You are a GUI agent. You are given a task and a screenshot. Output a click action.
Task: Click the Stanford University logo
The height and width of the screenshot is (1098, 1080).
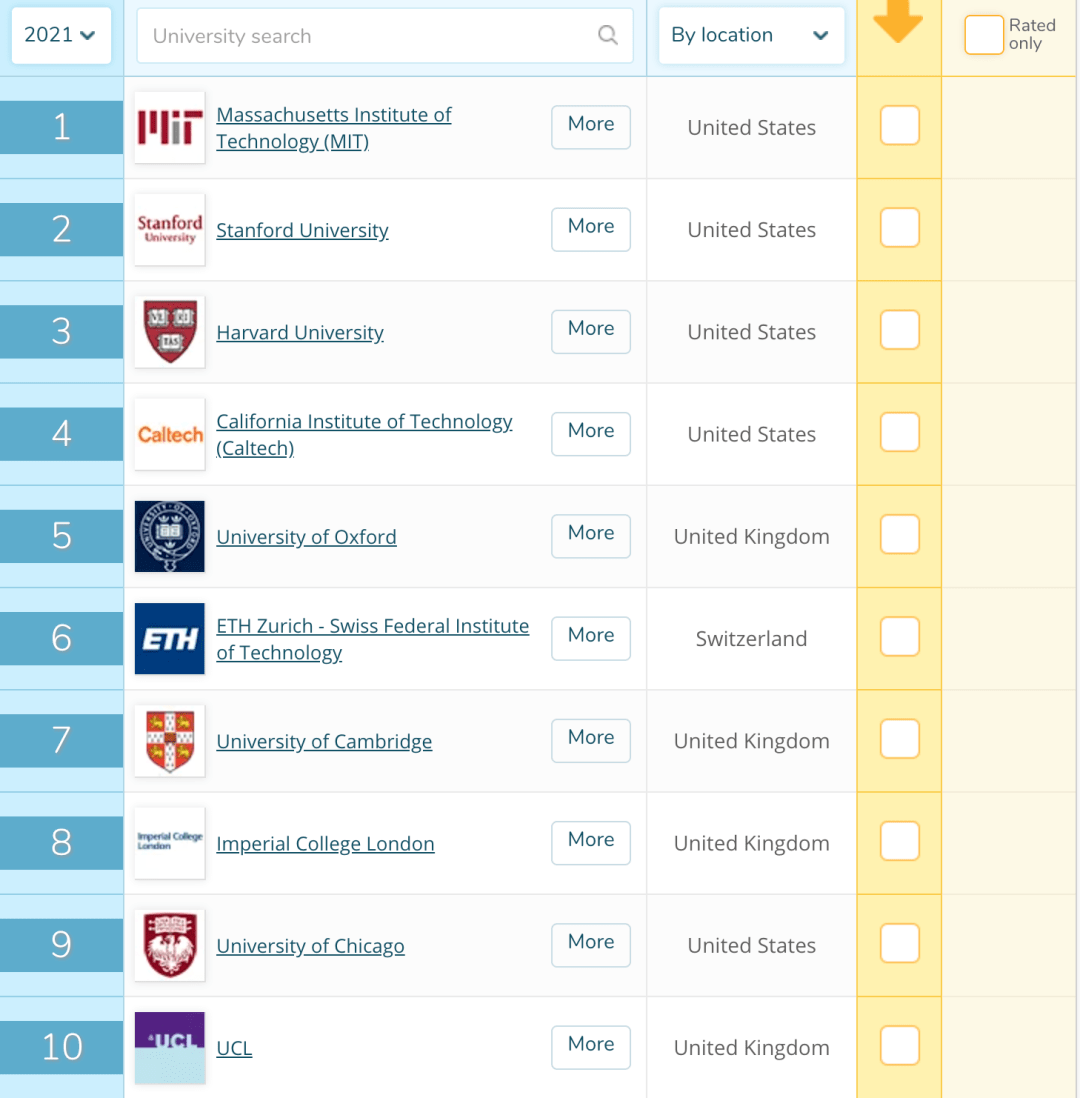[169, 230]
